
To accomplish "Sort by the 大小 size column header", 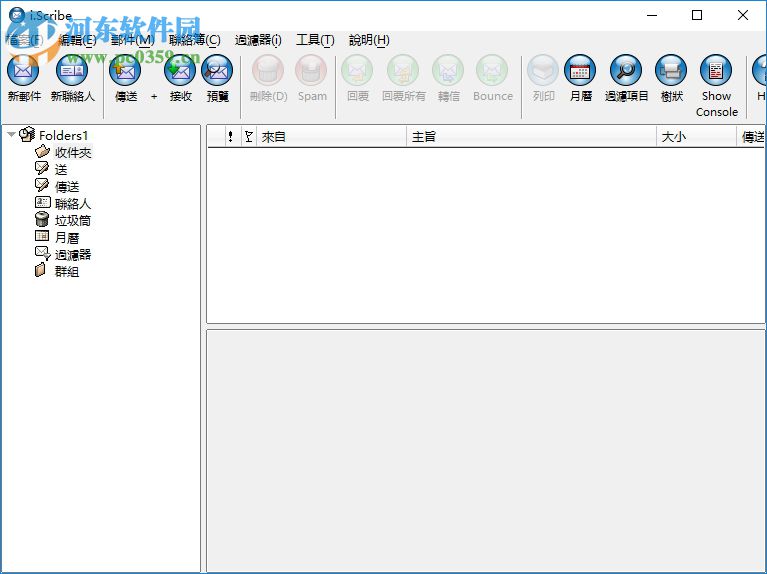I will (696, 137).
